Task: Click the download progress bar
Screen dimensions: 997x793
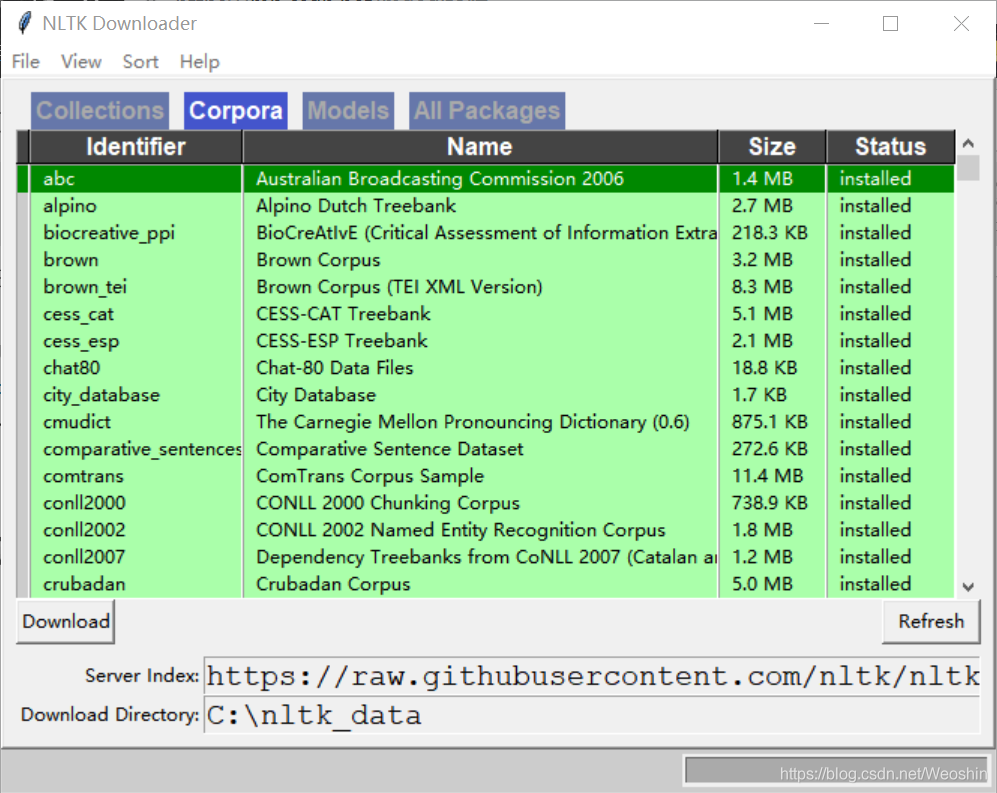Action: pyautogui.click(x=836, y=771)
